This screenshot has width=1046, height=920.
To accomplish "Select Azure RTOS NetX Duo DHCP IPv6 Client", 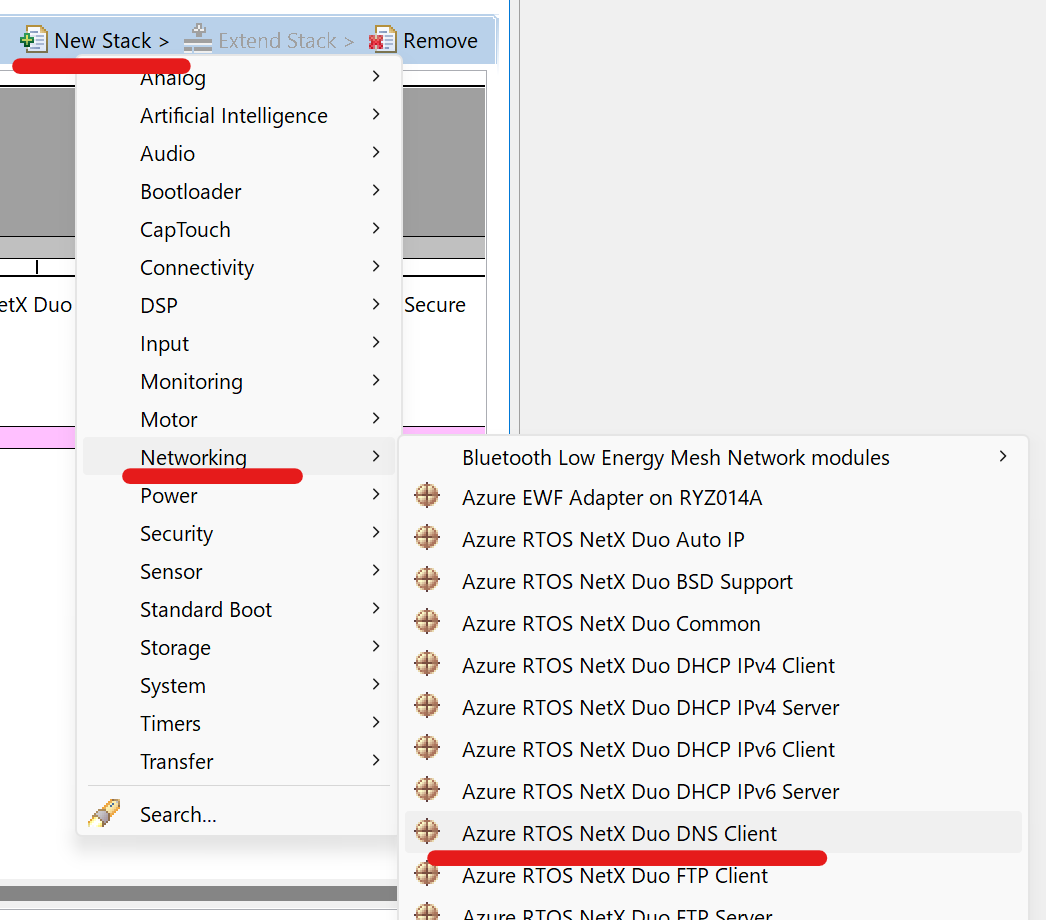I will [713, 749].
